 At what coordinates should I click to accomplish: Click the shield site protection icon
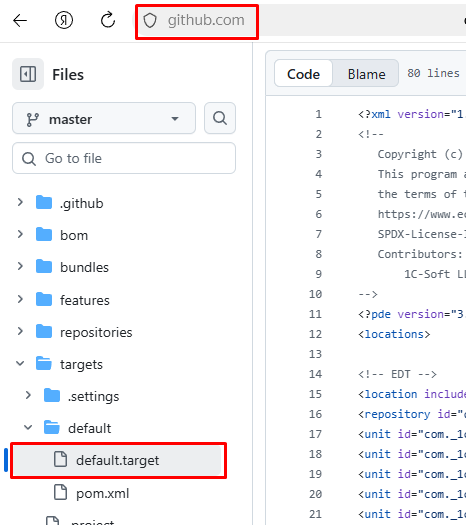(x=150, y=21)
